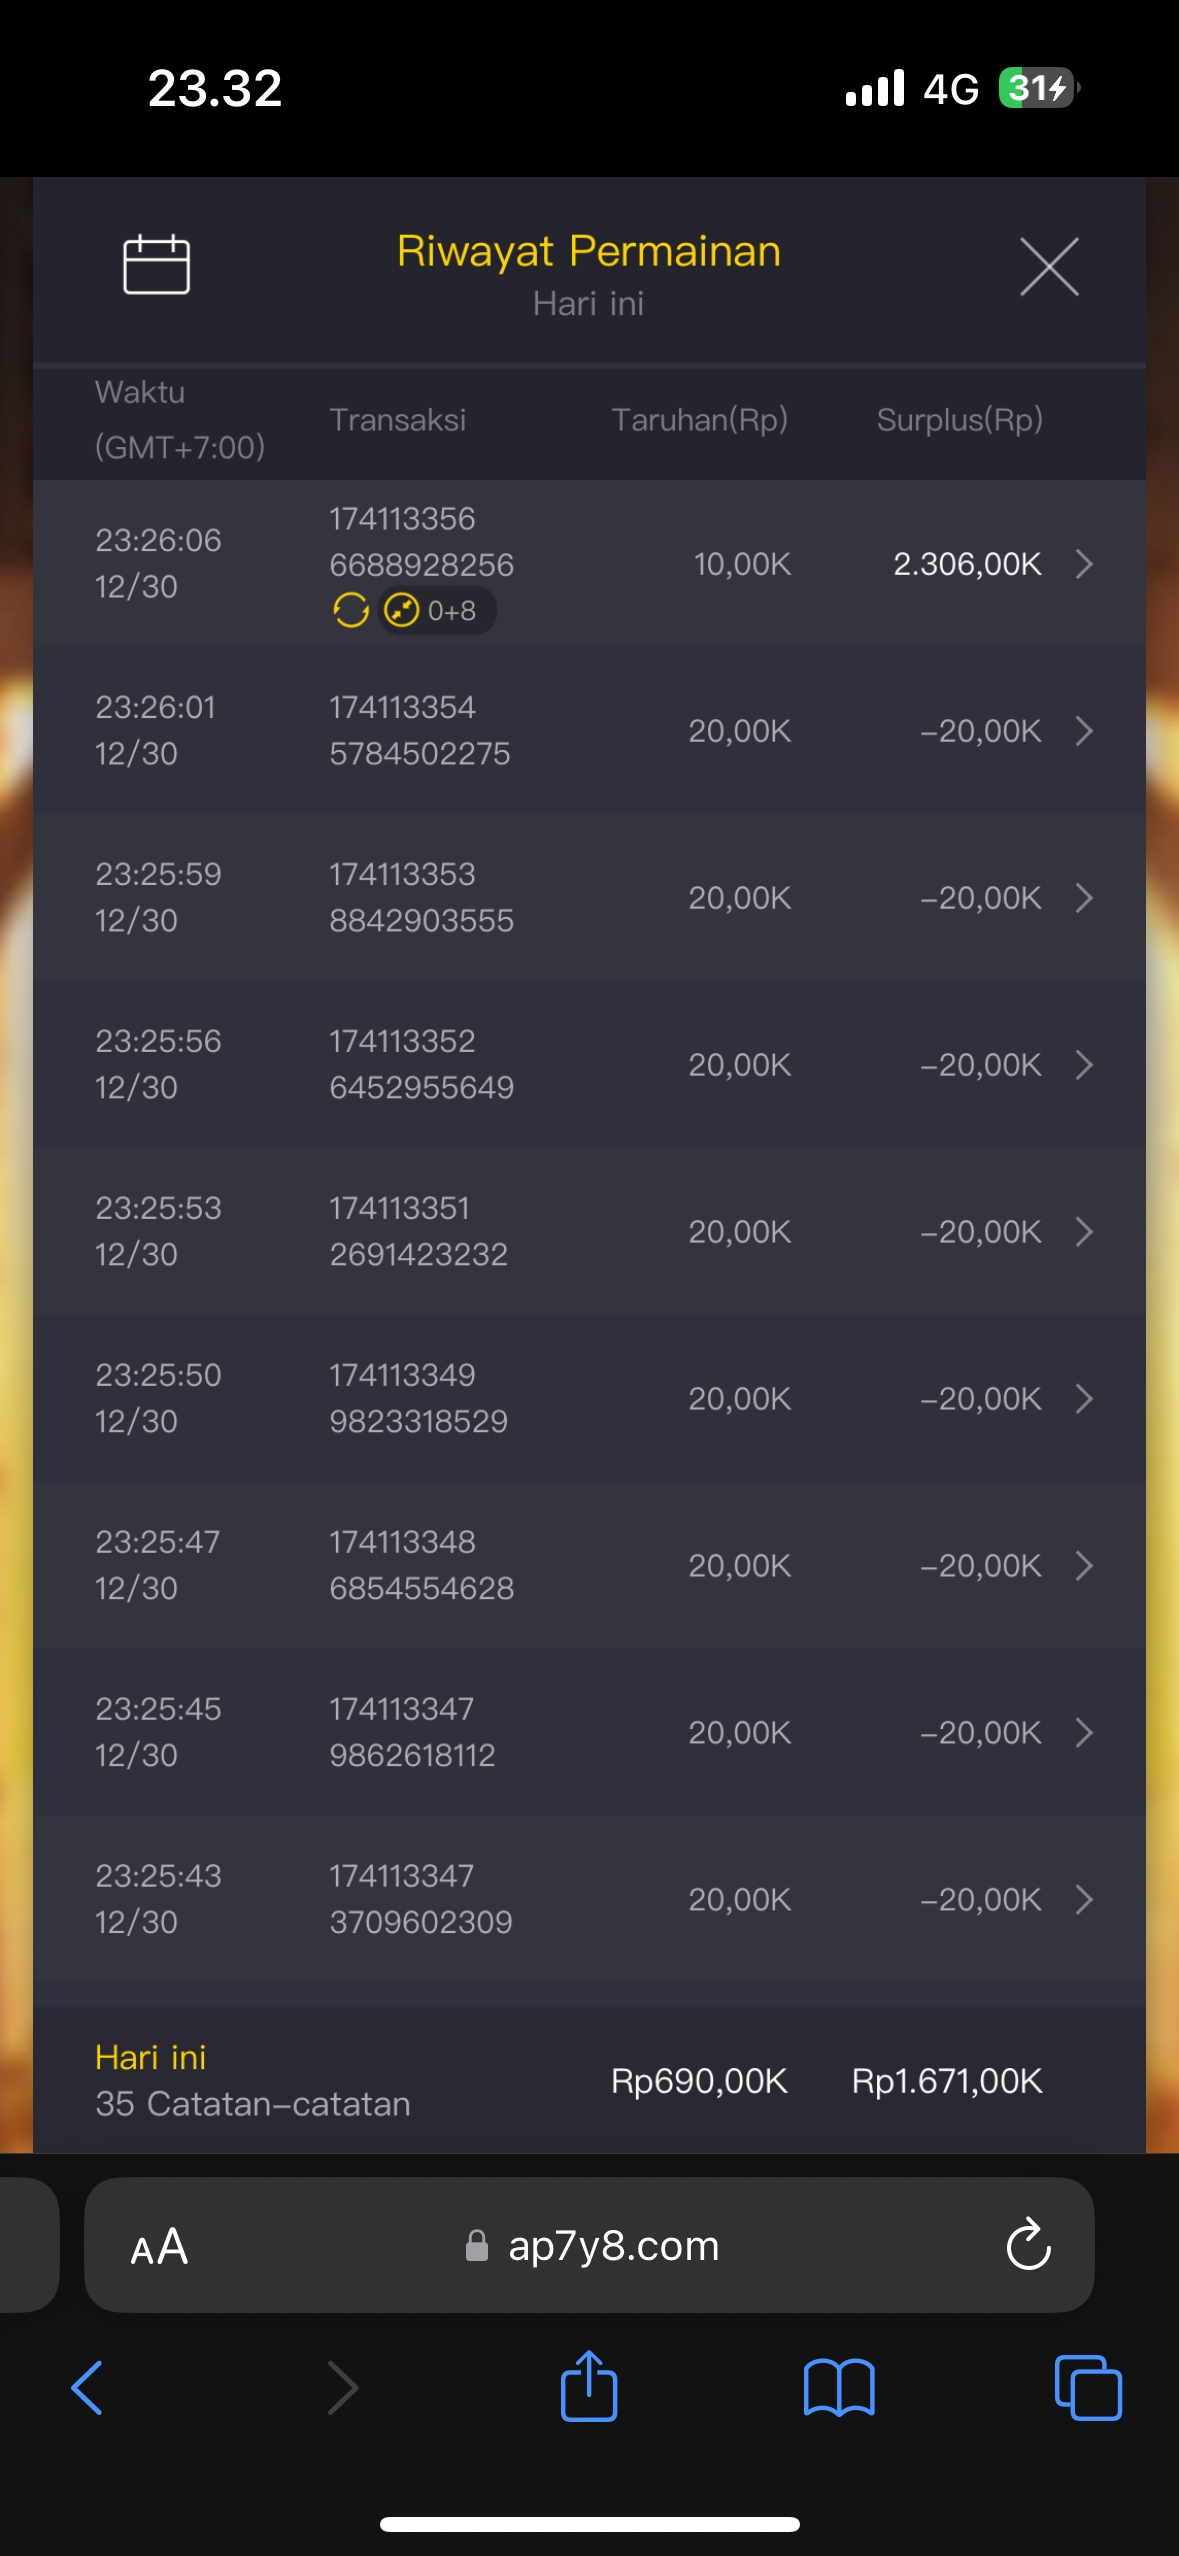This screenshot has height=2556, width=1179.
Task: Tap the Safari AA reader settings button
Action: point(160,2247)
